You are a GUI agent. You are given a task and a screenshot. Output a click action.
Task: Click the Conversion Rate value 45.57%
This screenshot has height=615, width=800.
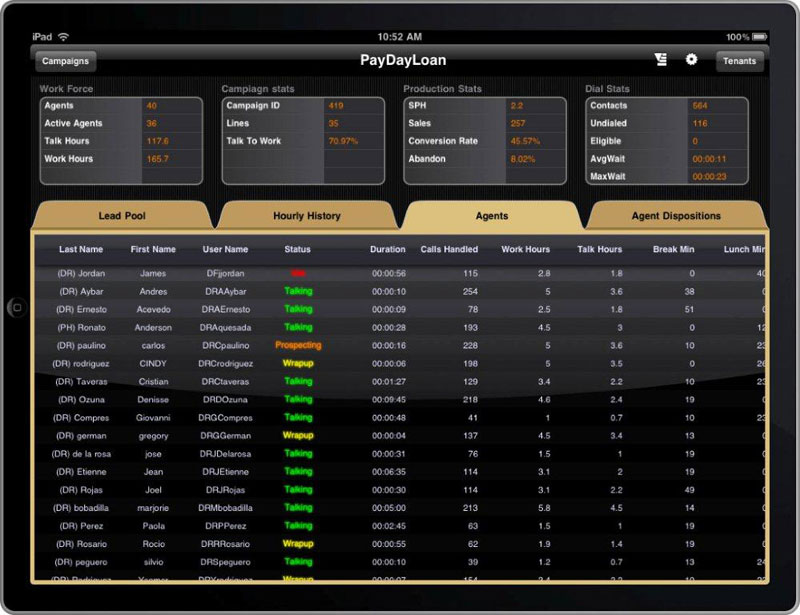(x=525, y=141)
